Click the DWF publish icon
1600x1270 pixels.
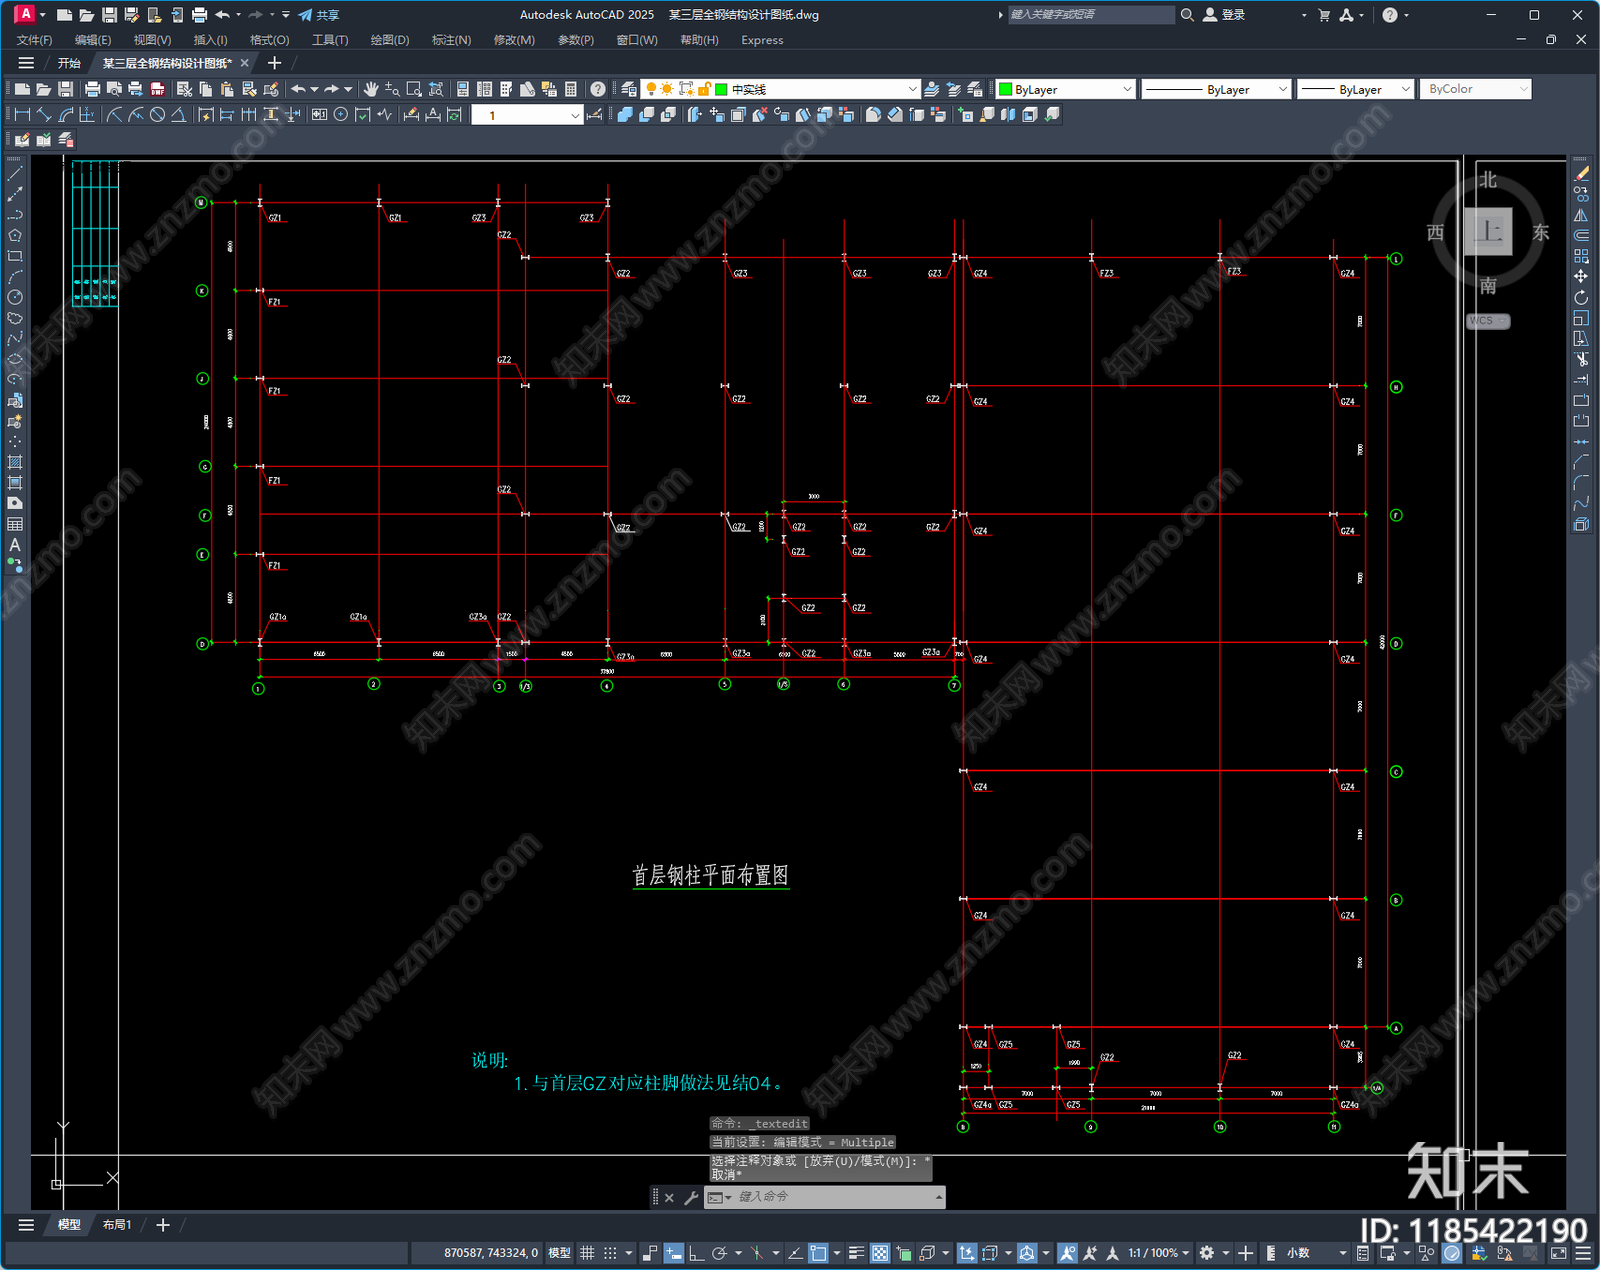coord(157,89)
